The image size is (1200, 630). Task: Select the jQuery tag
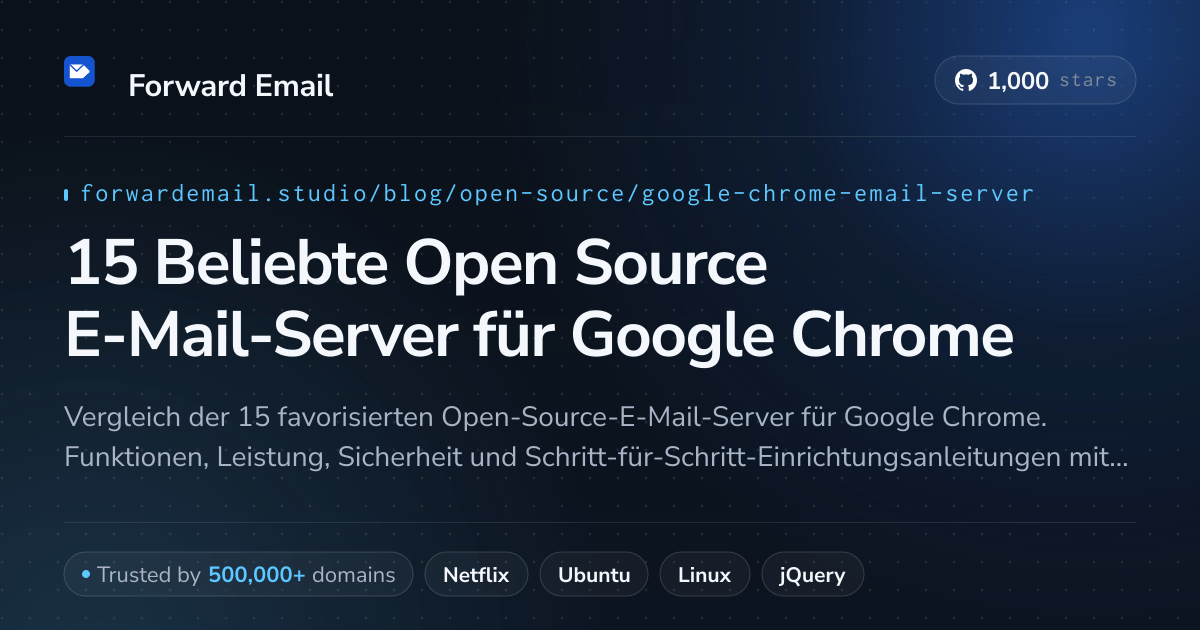pos(813,575)
